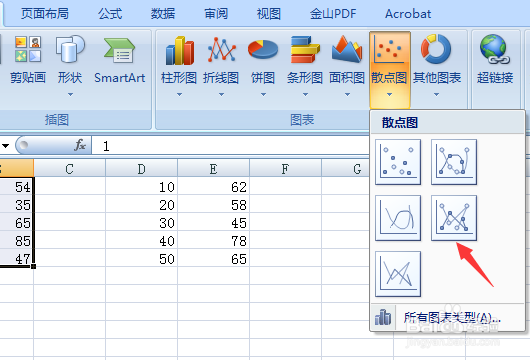Click into the formula bar input
Viewport: 530px width, 360px height.
(230, 146)
